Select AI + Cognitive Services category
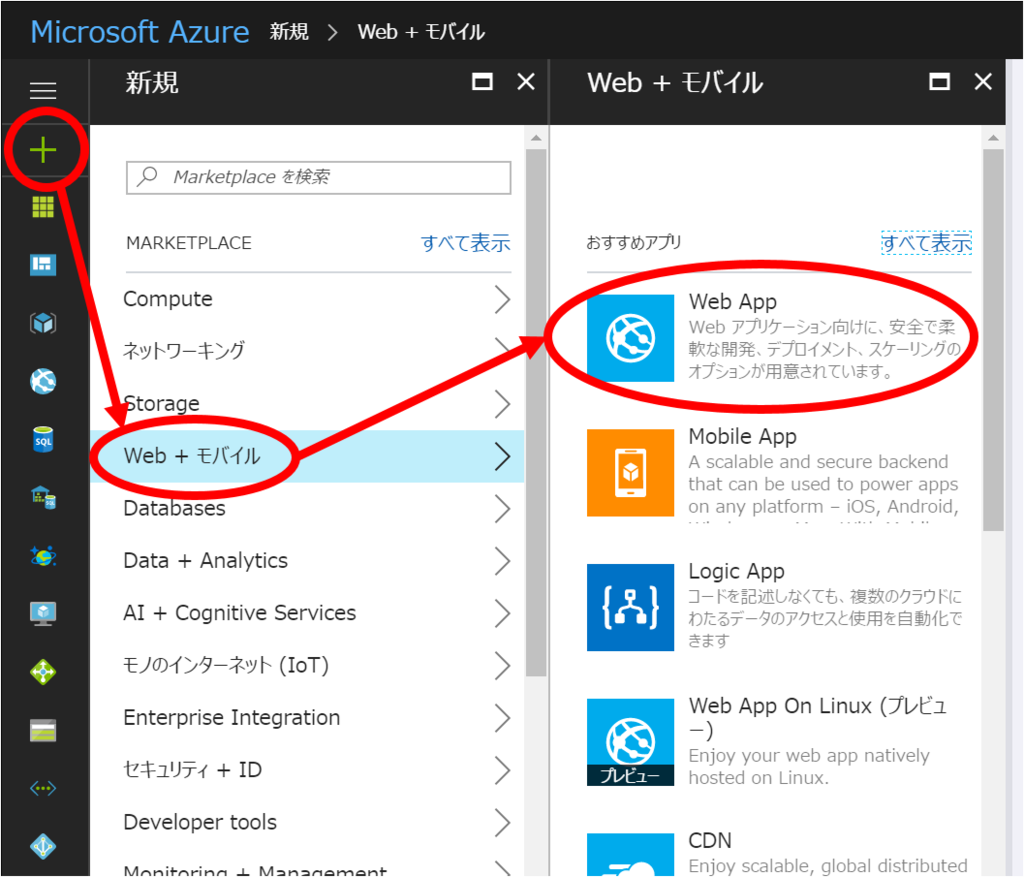The image size is (1024, 877). click(308, 613)
